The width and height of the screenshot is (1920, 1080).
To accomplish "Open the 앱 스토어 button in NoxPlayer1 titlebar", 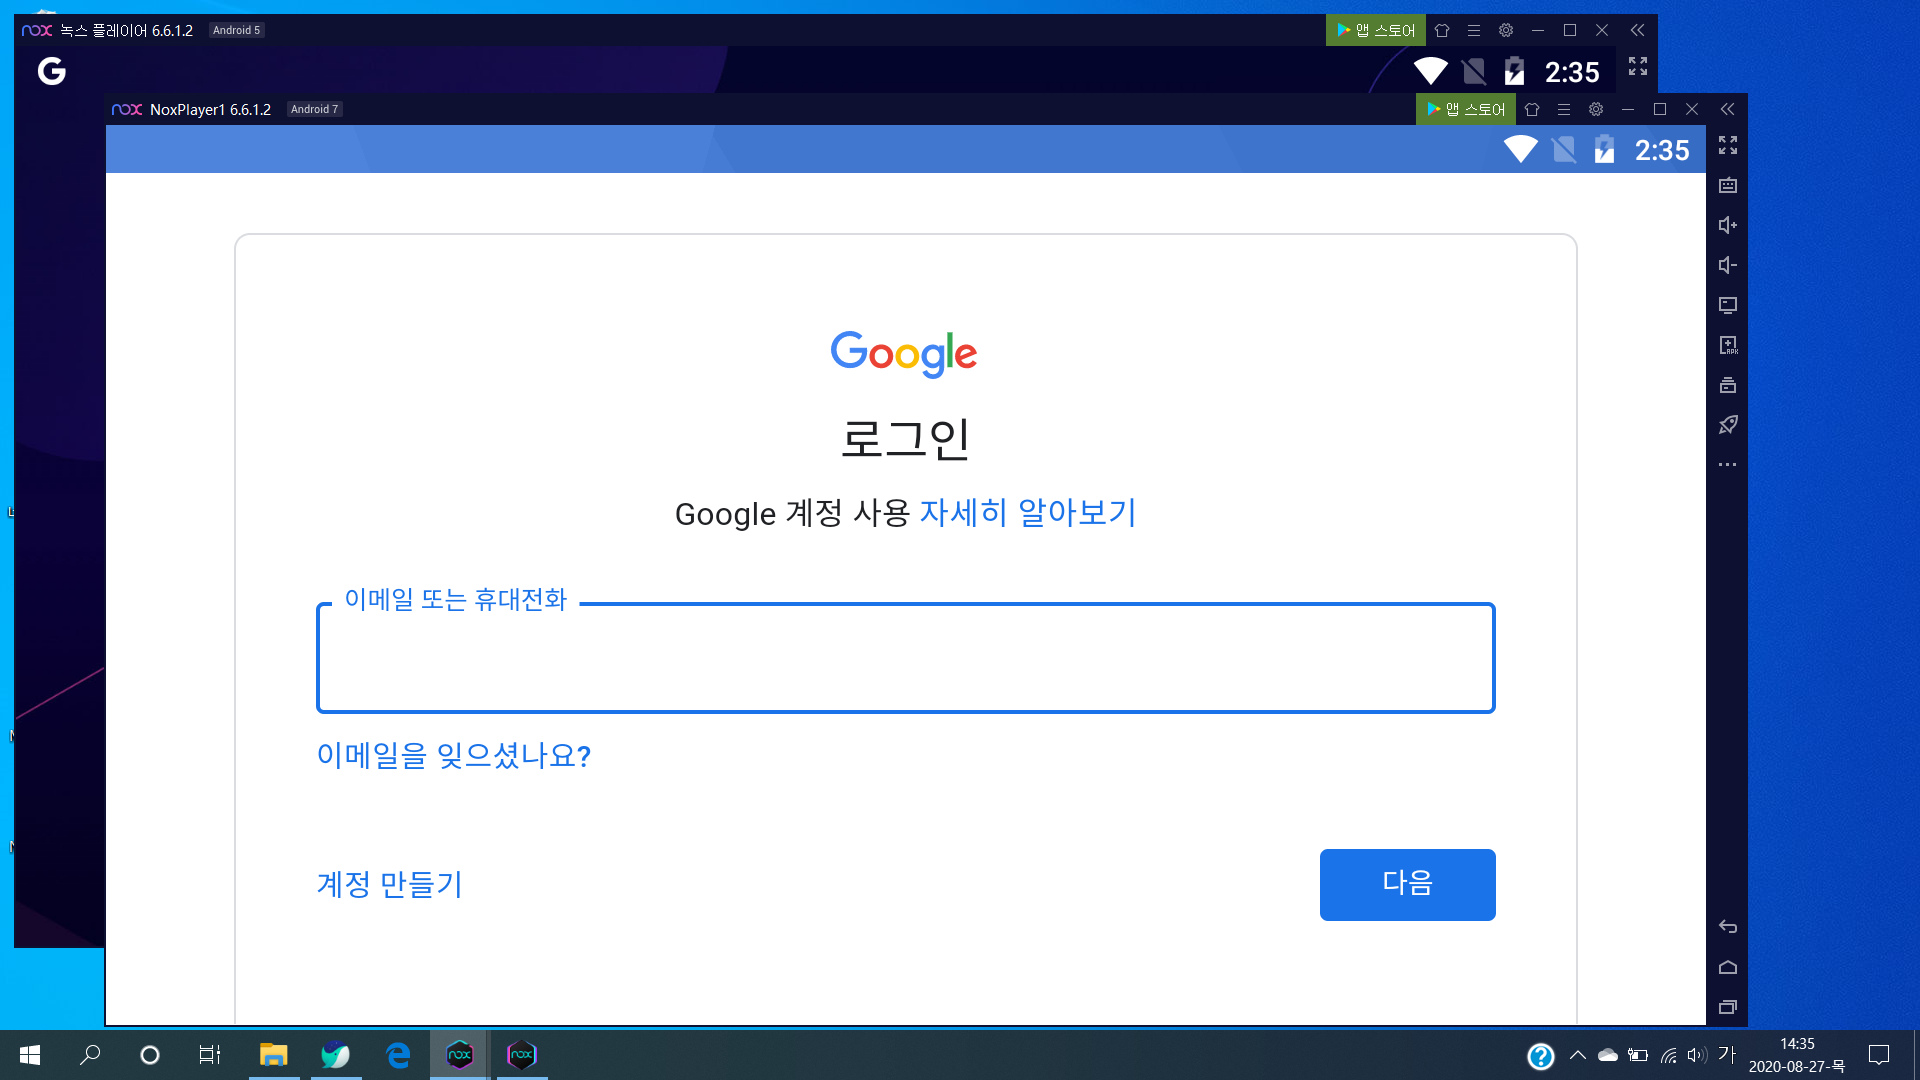I will point(1465,109).
